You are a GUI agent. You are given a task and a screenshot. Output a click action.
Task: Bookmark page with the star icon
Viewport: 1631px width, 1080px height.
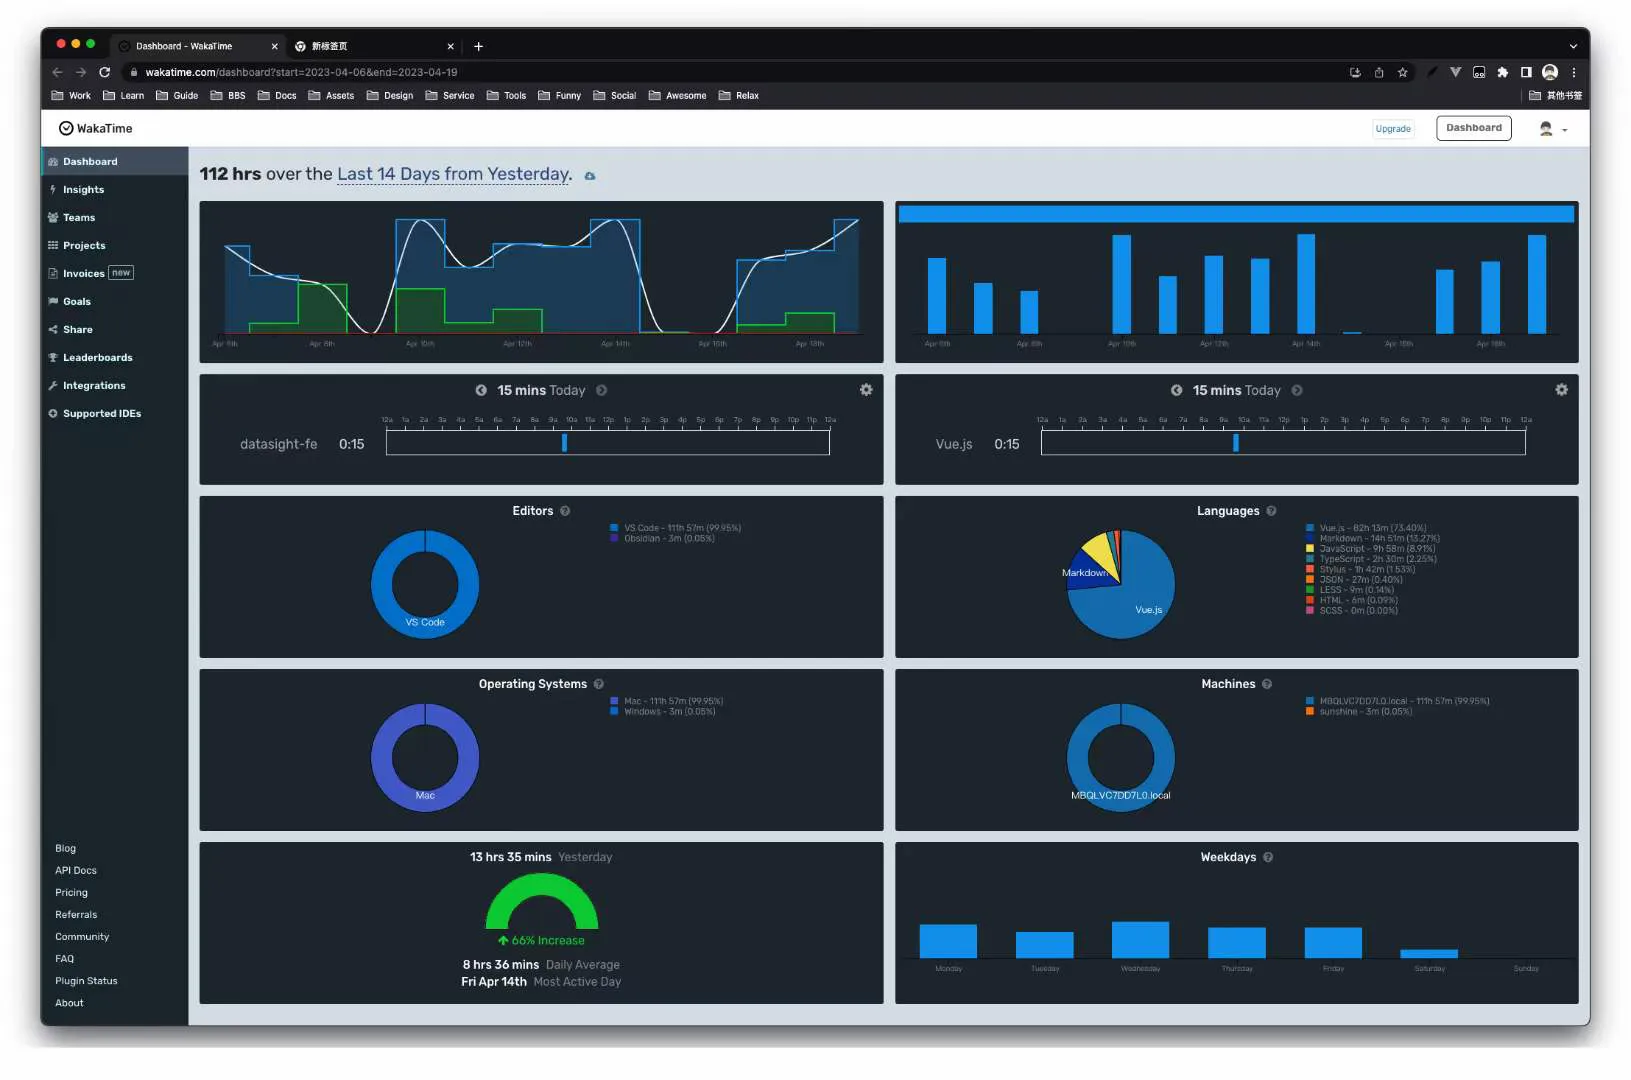(1403, 72)
